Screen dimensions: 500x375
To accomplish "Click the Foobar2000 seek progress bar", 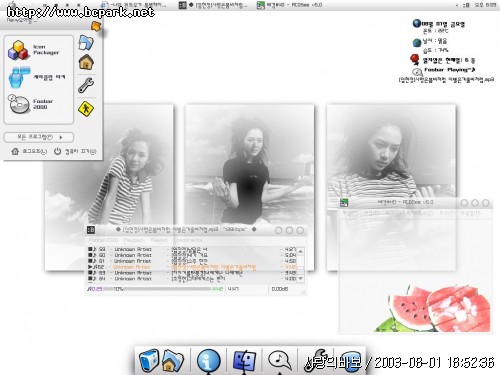I will [x=157, y=289].
